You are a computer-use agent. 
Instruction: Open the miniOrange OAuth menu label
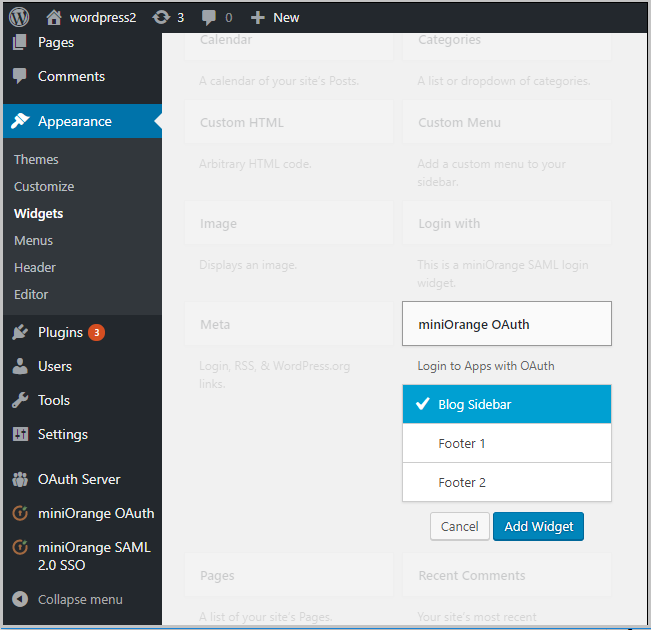pos(96,513)
